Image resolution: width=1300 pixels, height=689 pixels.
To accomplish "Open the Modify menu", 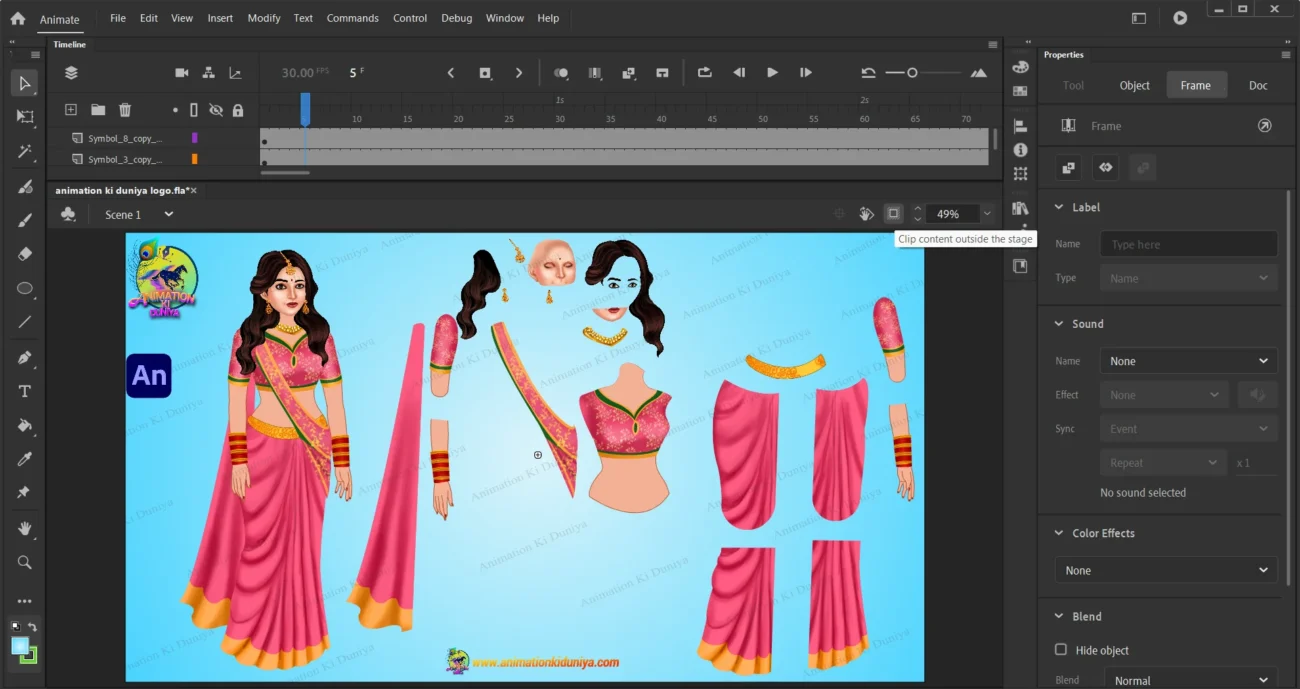I will (264, 18).
